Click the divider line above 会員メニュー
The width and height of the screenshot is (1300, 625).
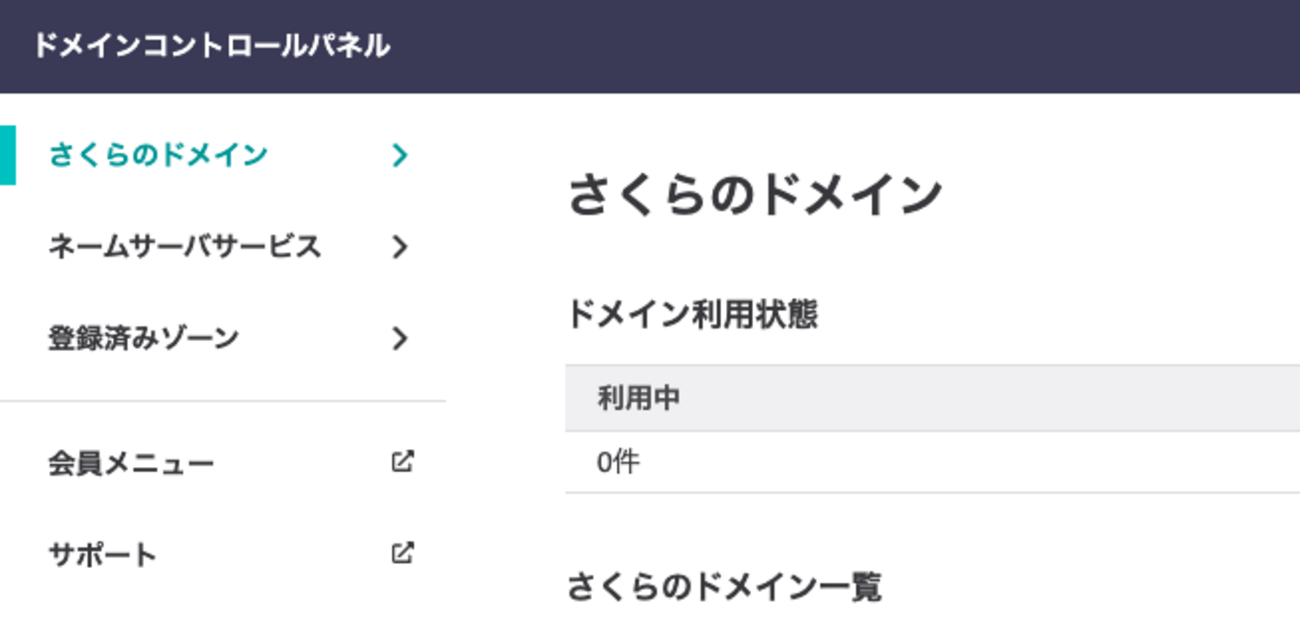coord(223,401)
